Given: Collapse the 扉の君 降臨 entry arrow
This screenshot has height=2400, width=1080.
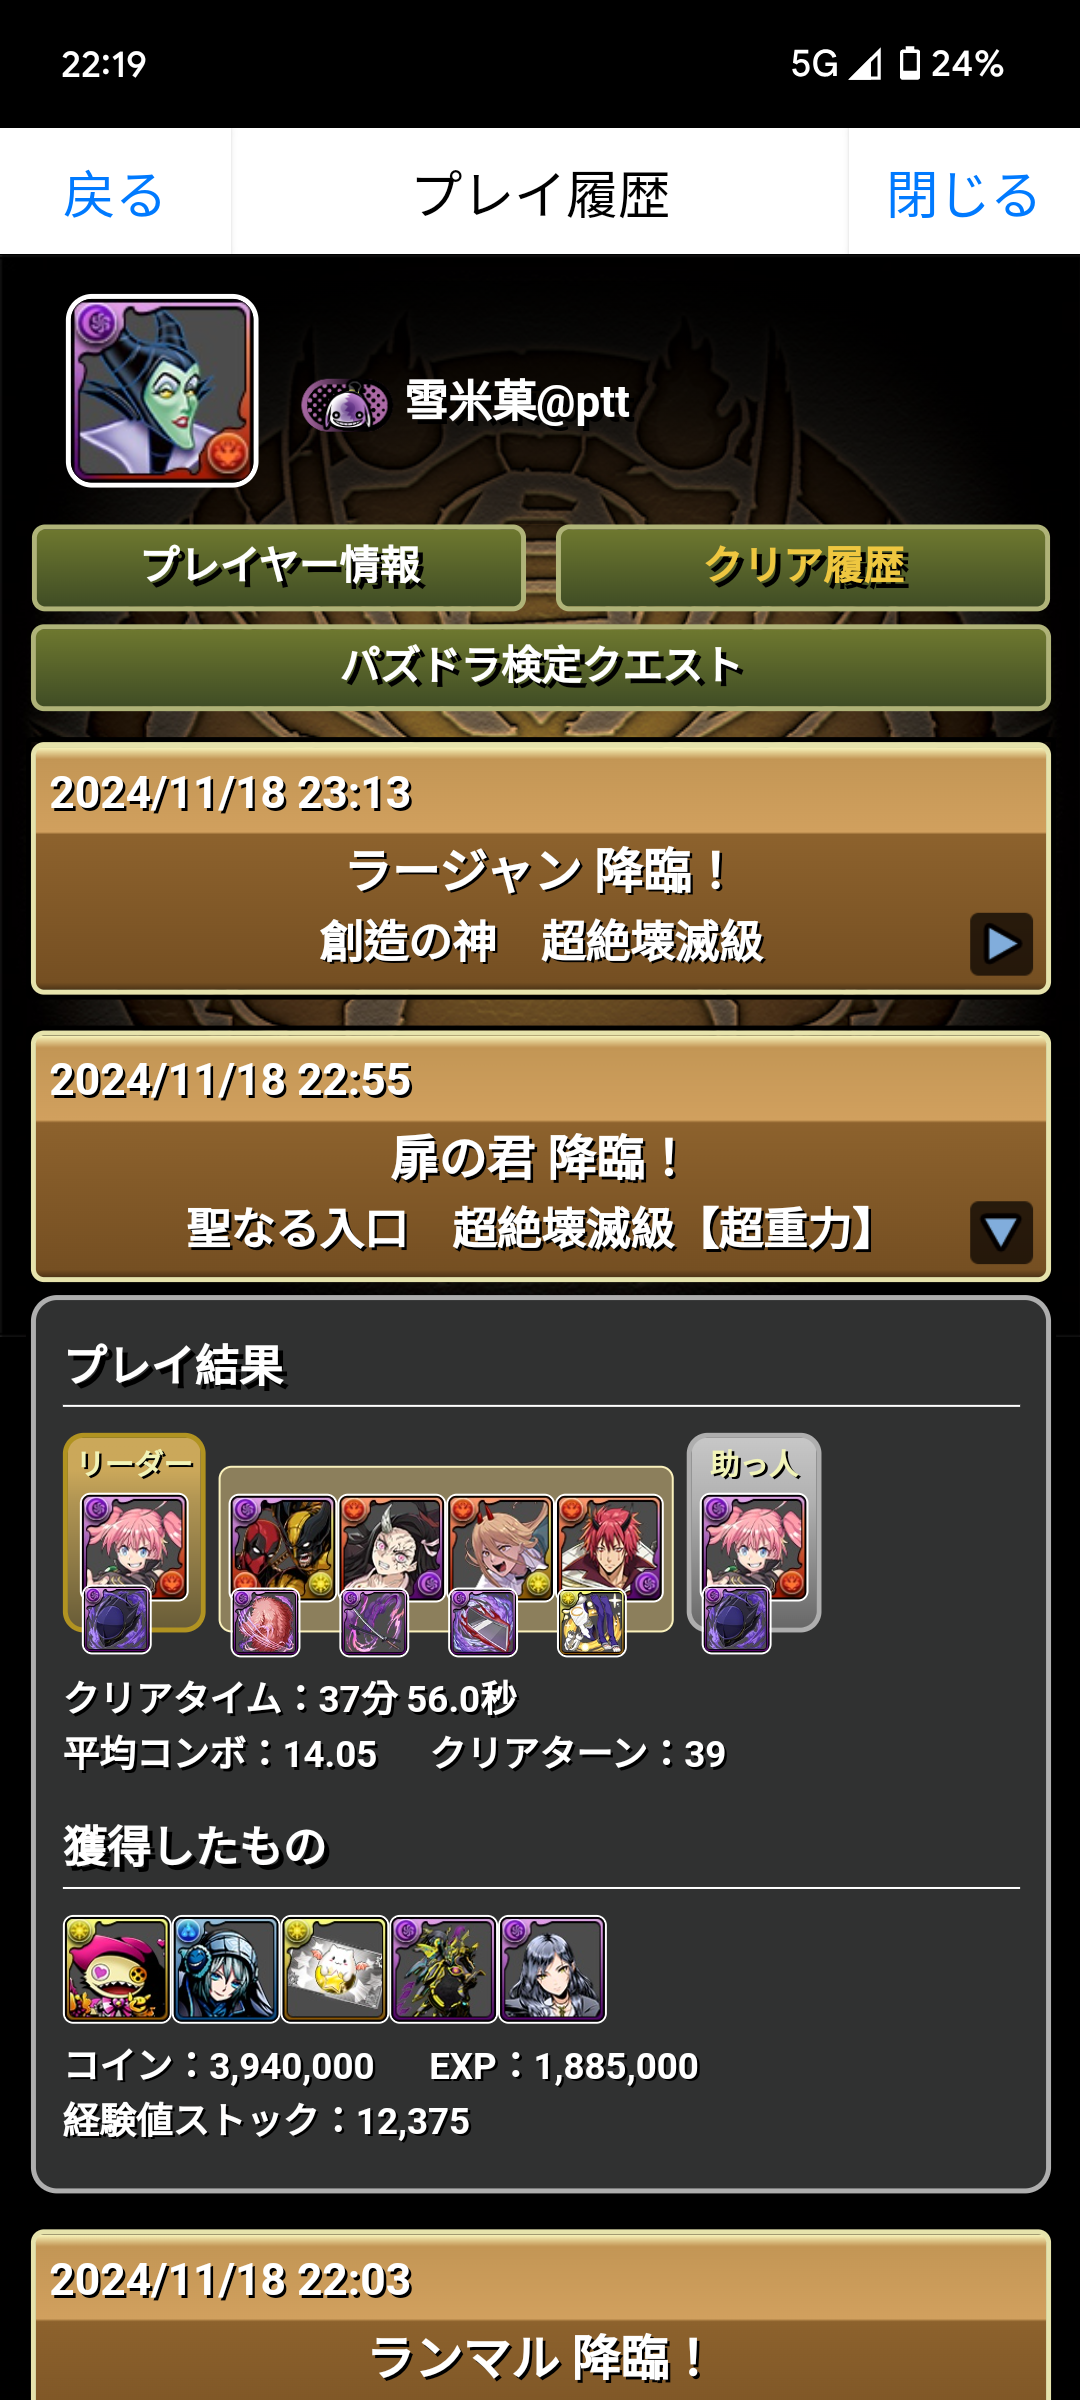Looking at the screenshot, I should point(1001,1232).
